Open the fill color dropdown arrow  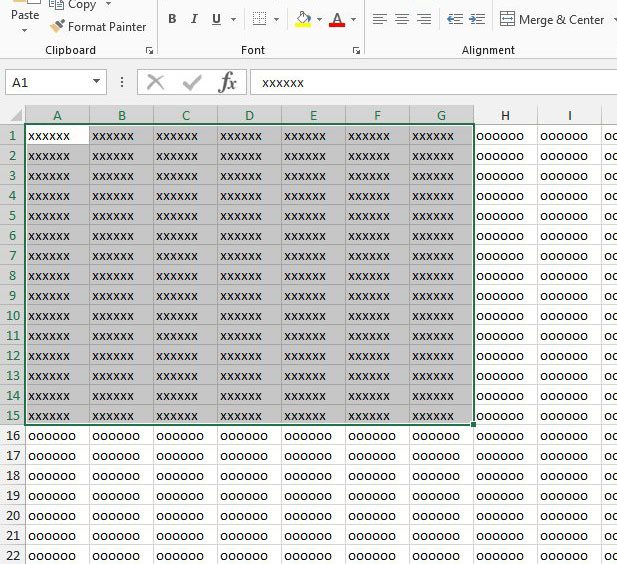pyautogui.click(x=318, y=19)
